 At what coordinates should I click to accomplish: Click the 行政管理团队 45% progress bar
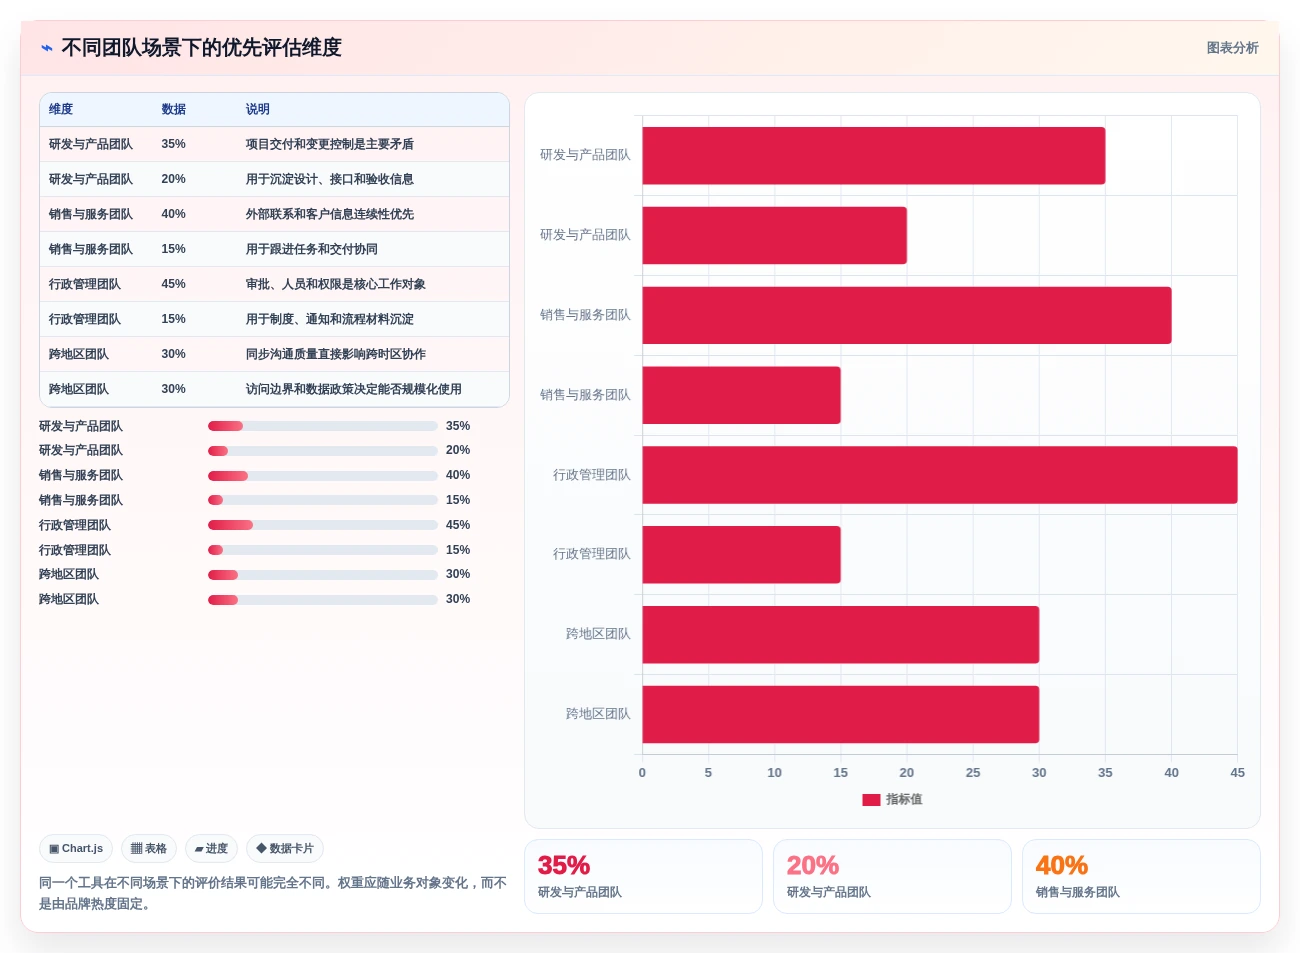click(x=323, y=525)
